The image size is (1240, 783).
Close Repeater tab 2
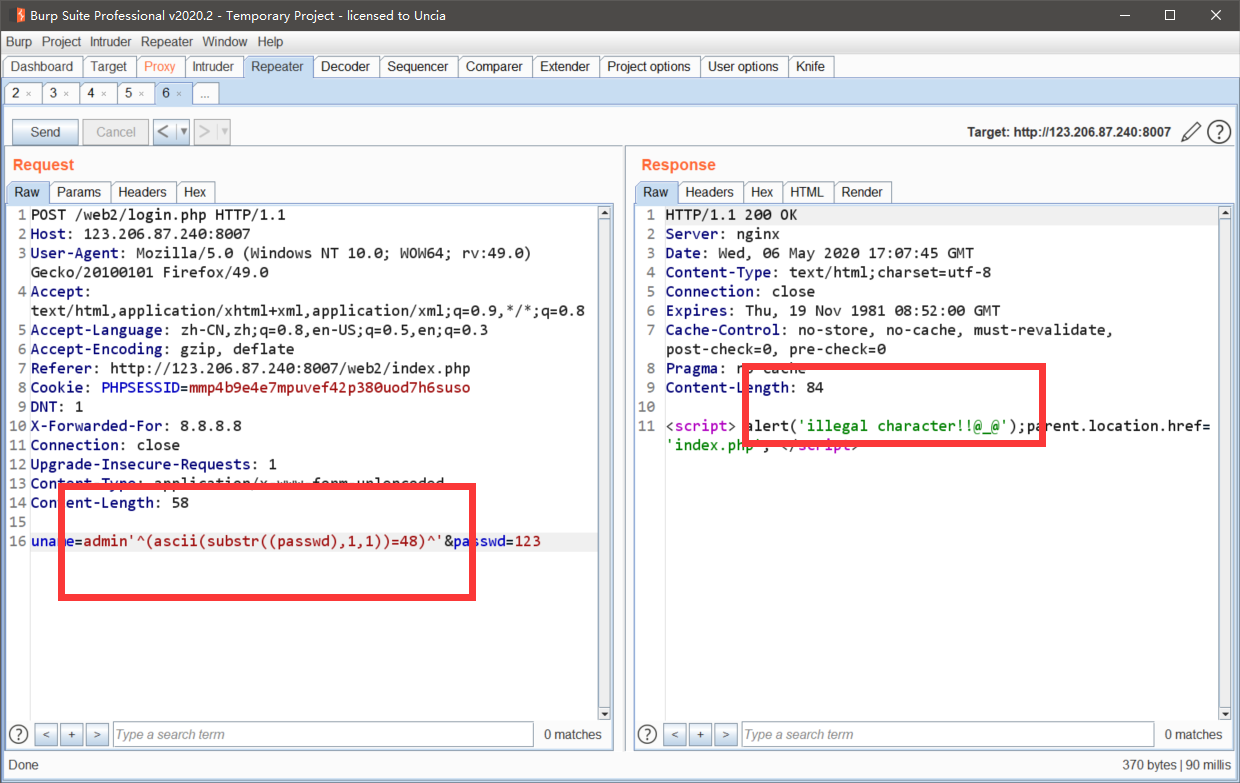click(29, 93)
